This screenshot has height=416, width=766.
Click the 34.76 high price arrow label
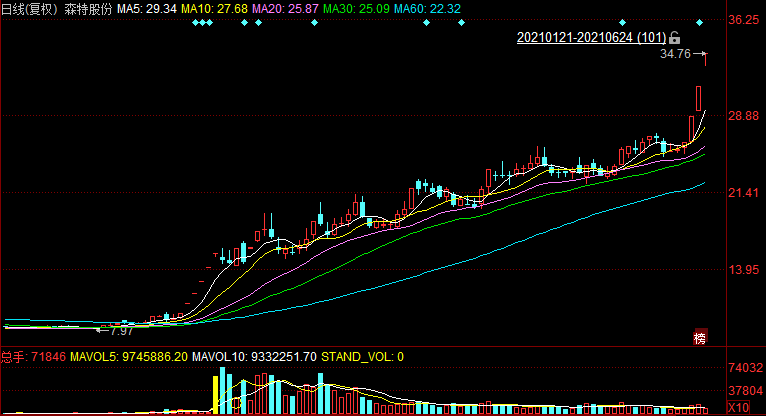[x=682, y=54]
